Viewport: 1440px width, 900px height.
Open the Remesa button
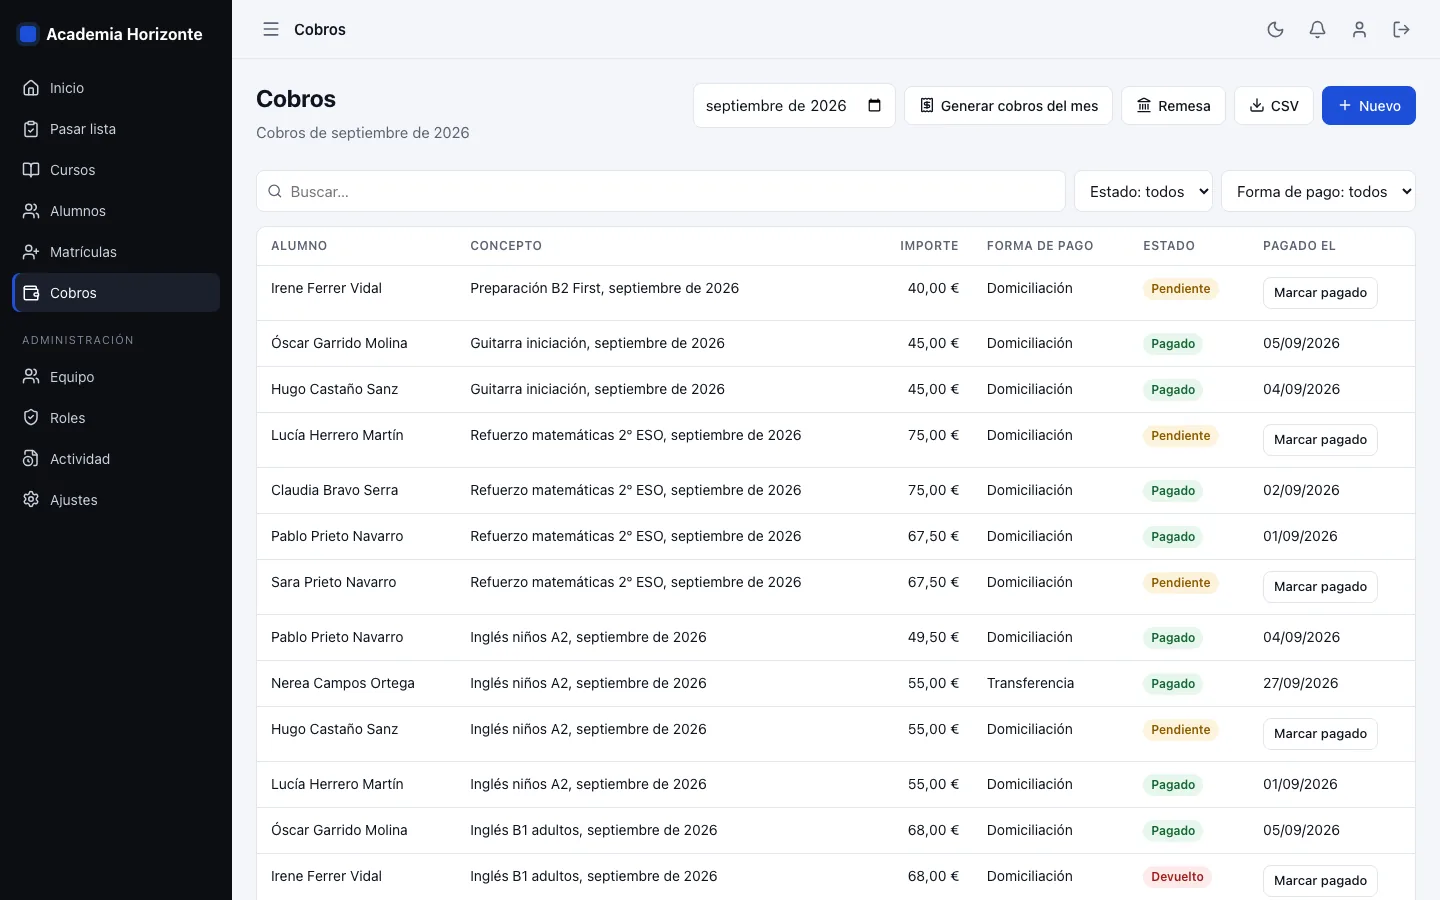[1173, 106]
